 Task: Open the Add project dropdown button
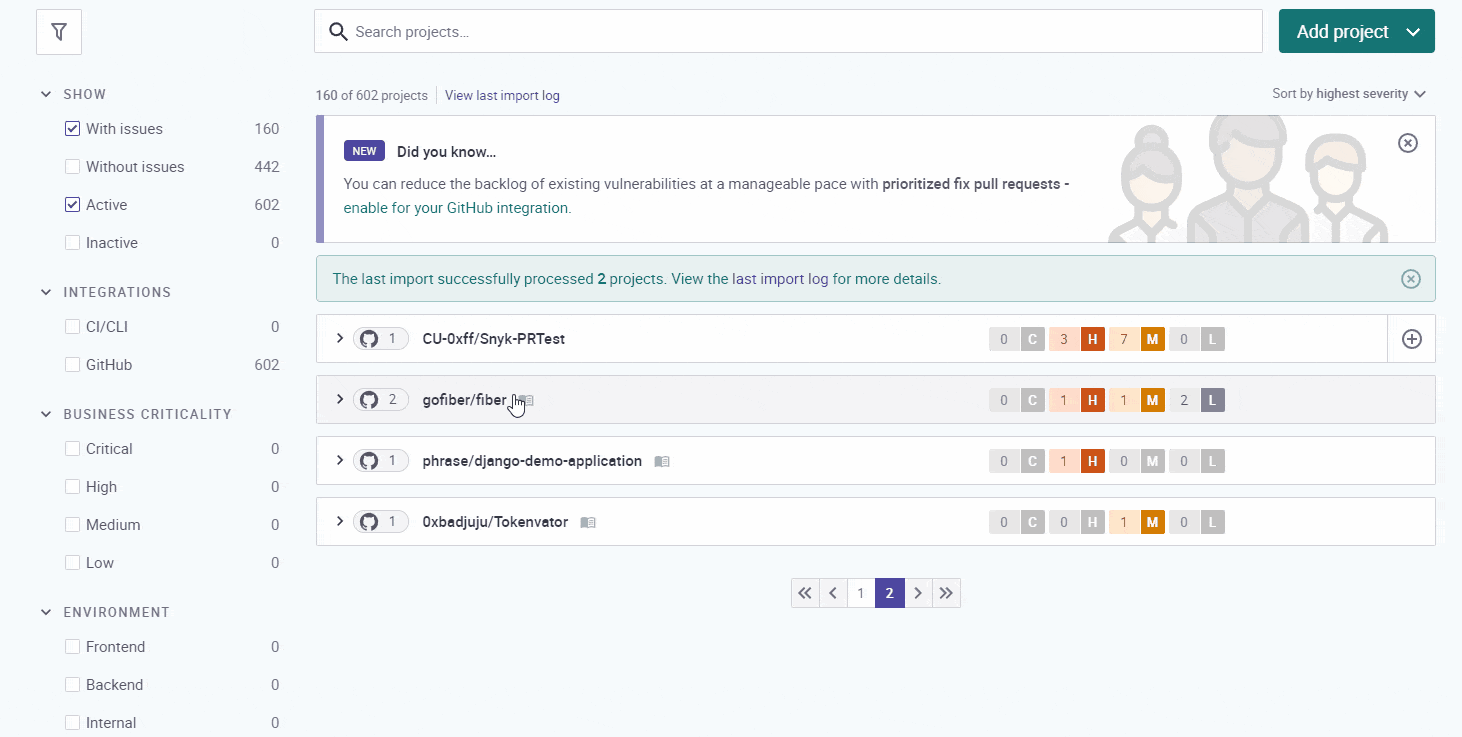(1356, 32)
